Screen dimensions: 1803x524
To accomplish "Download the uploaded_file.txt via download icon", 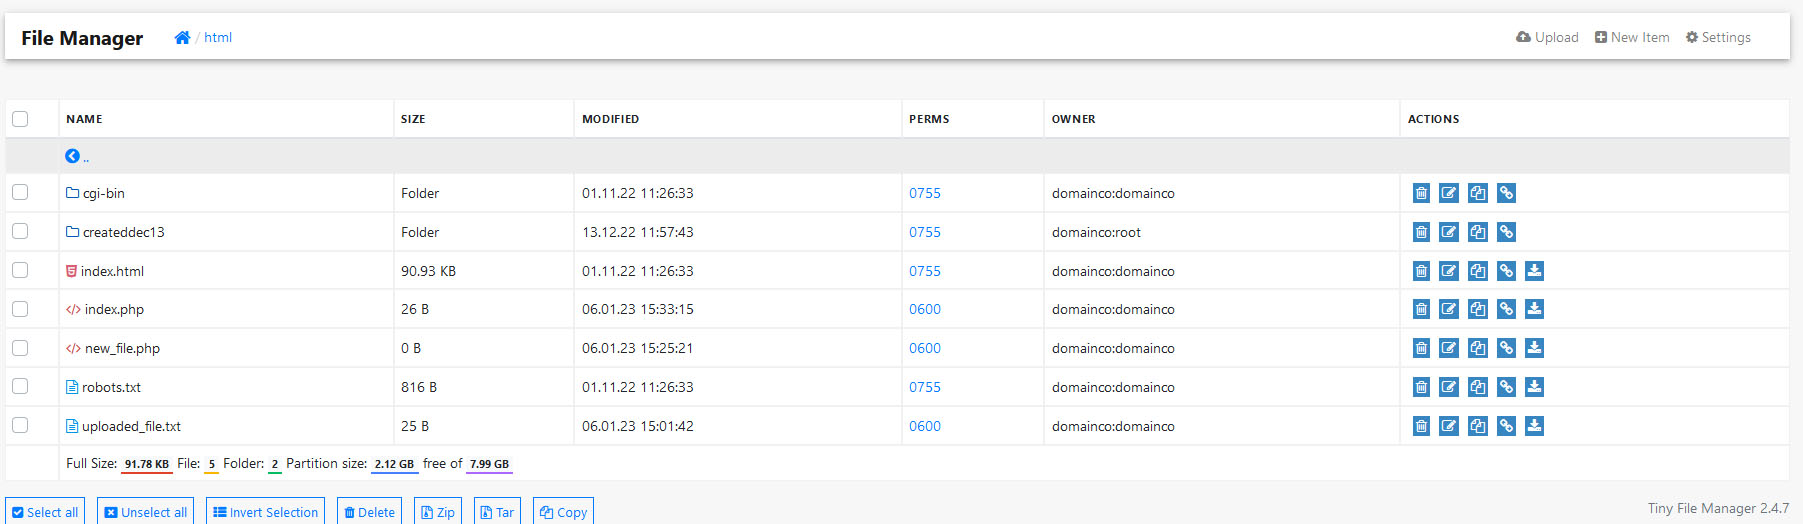I will 1535,426.
